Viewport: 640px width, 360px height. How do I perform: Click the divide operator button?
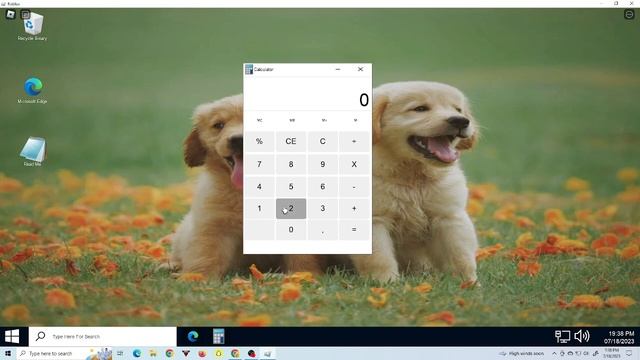[354, 141]
